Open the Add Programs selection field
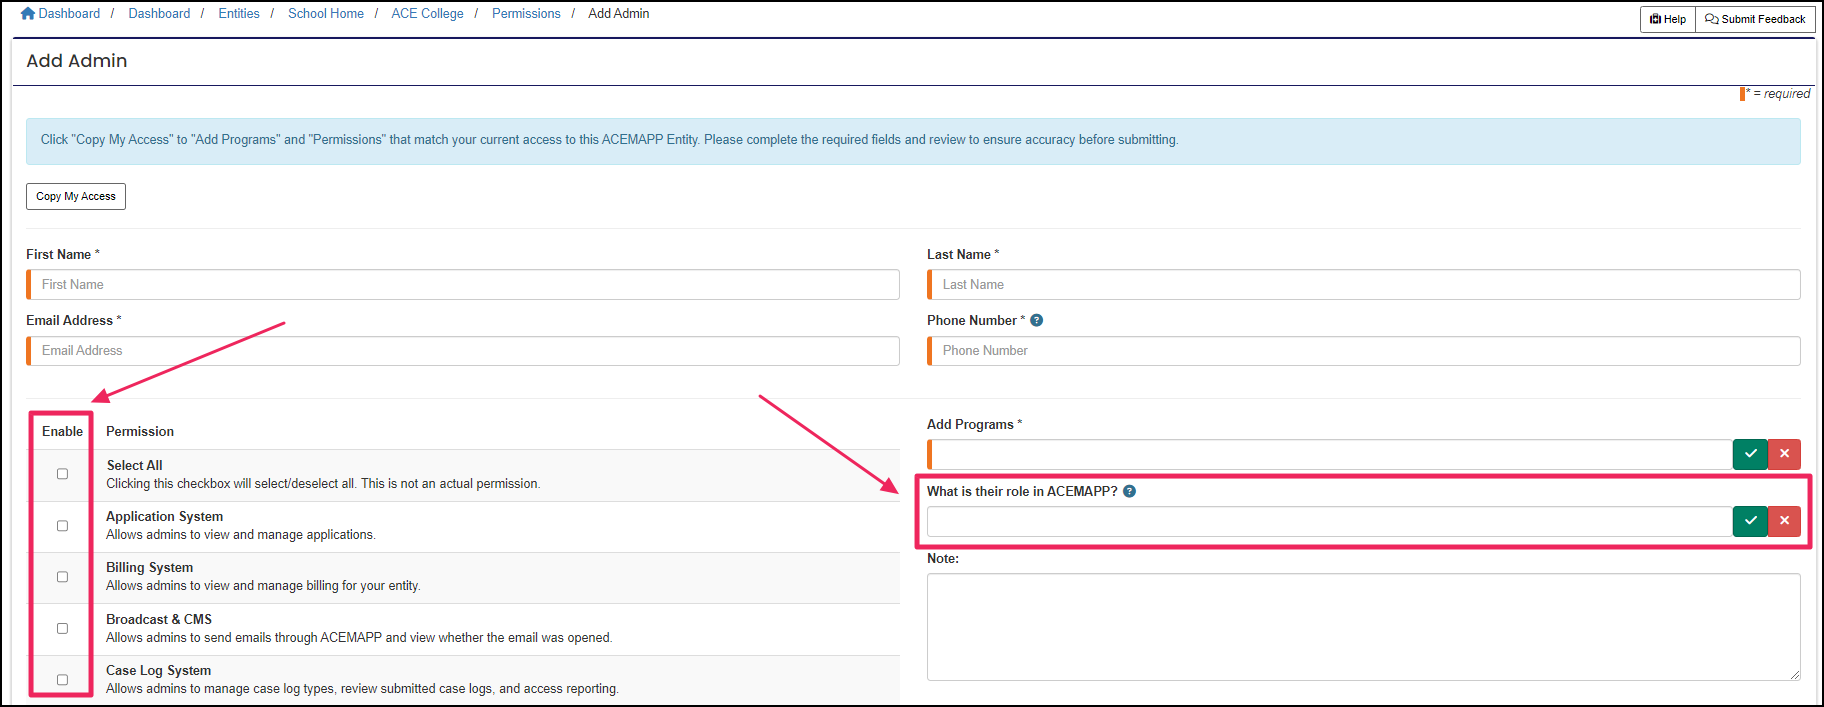 [x=1330, y=454]
